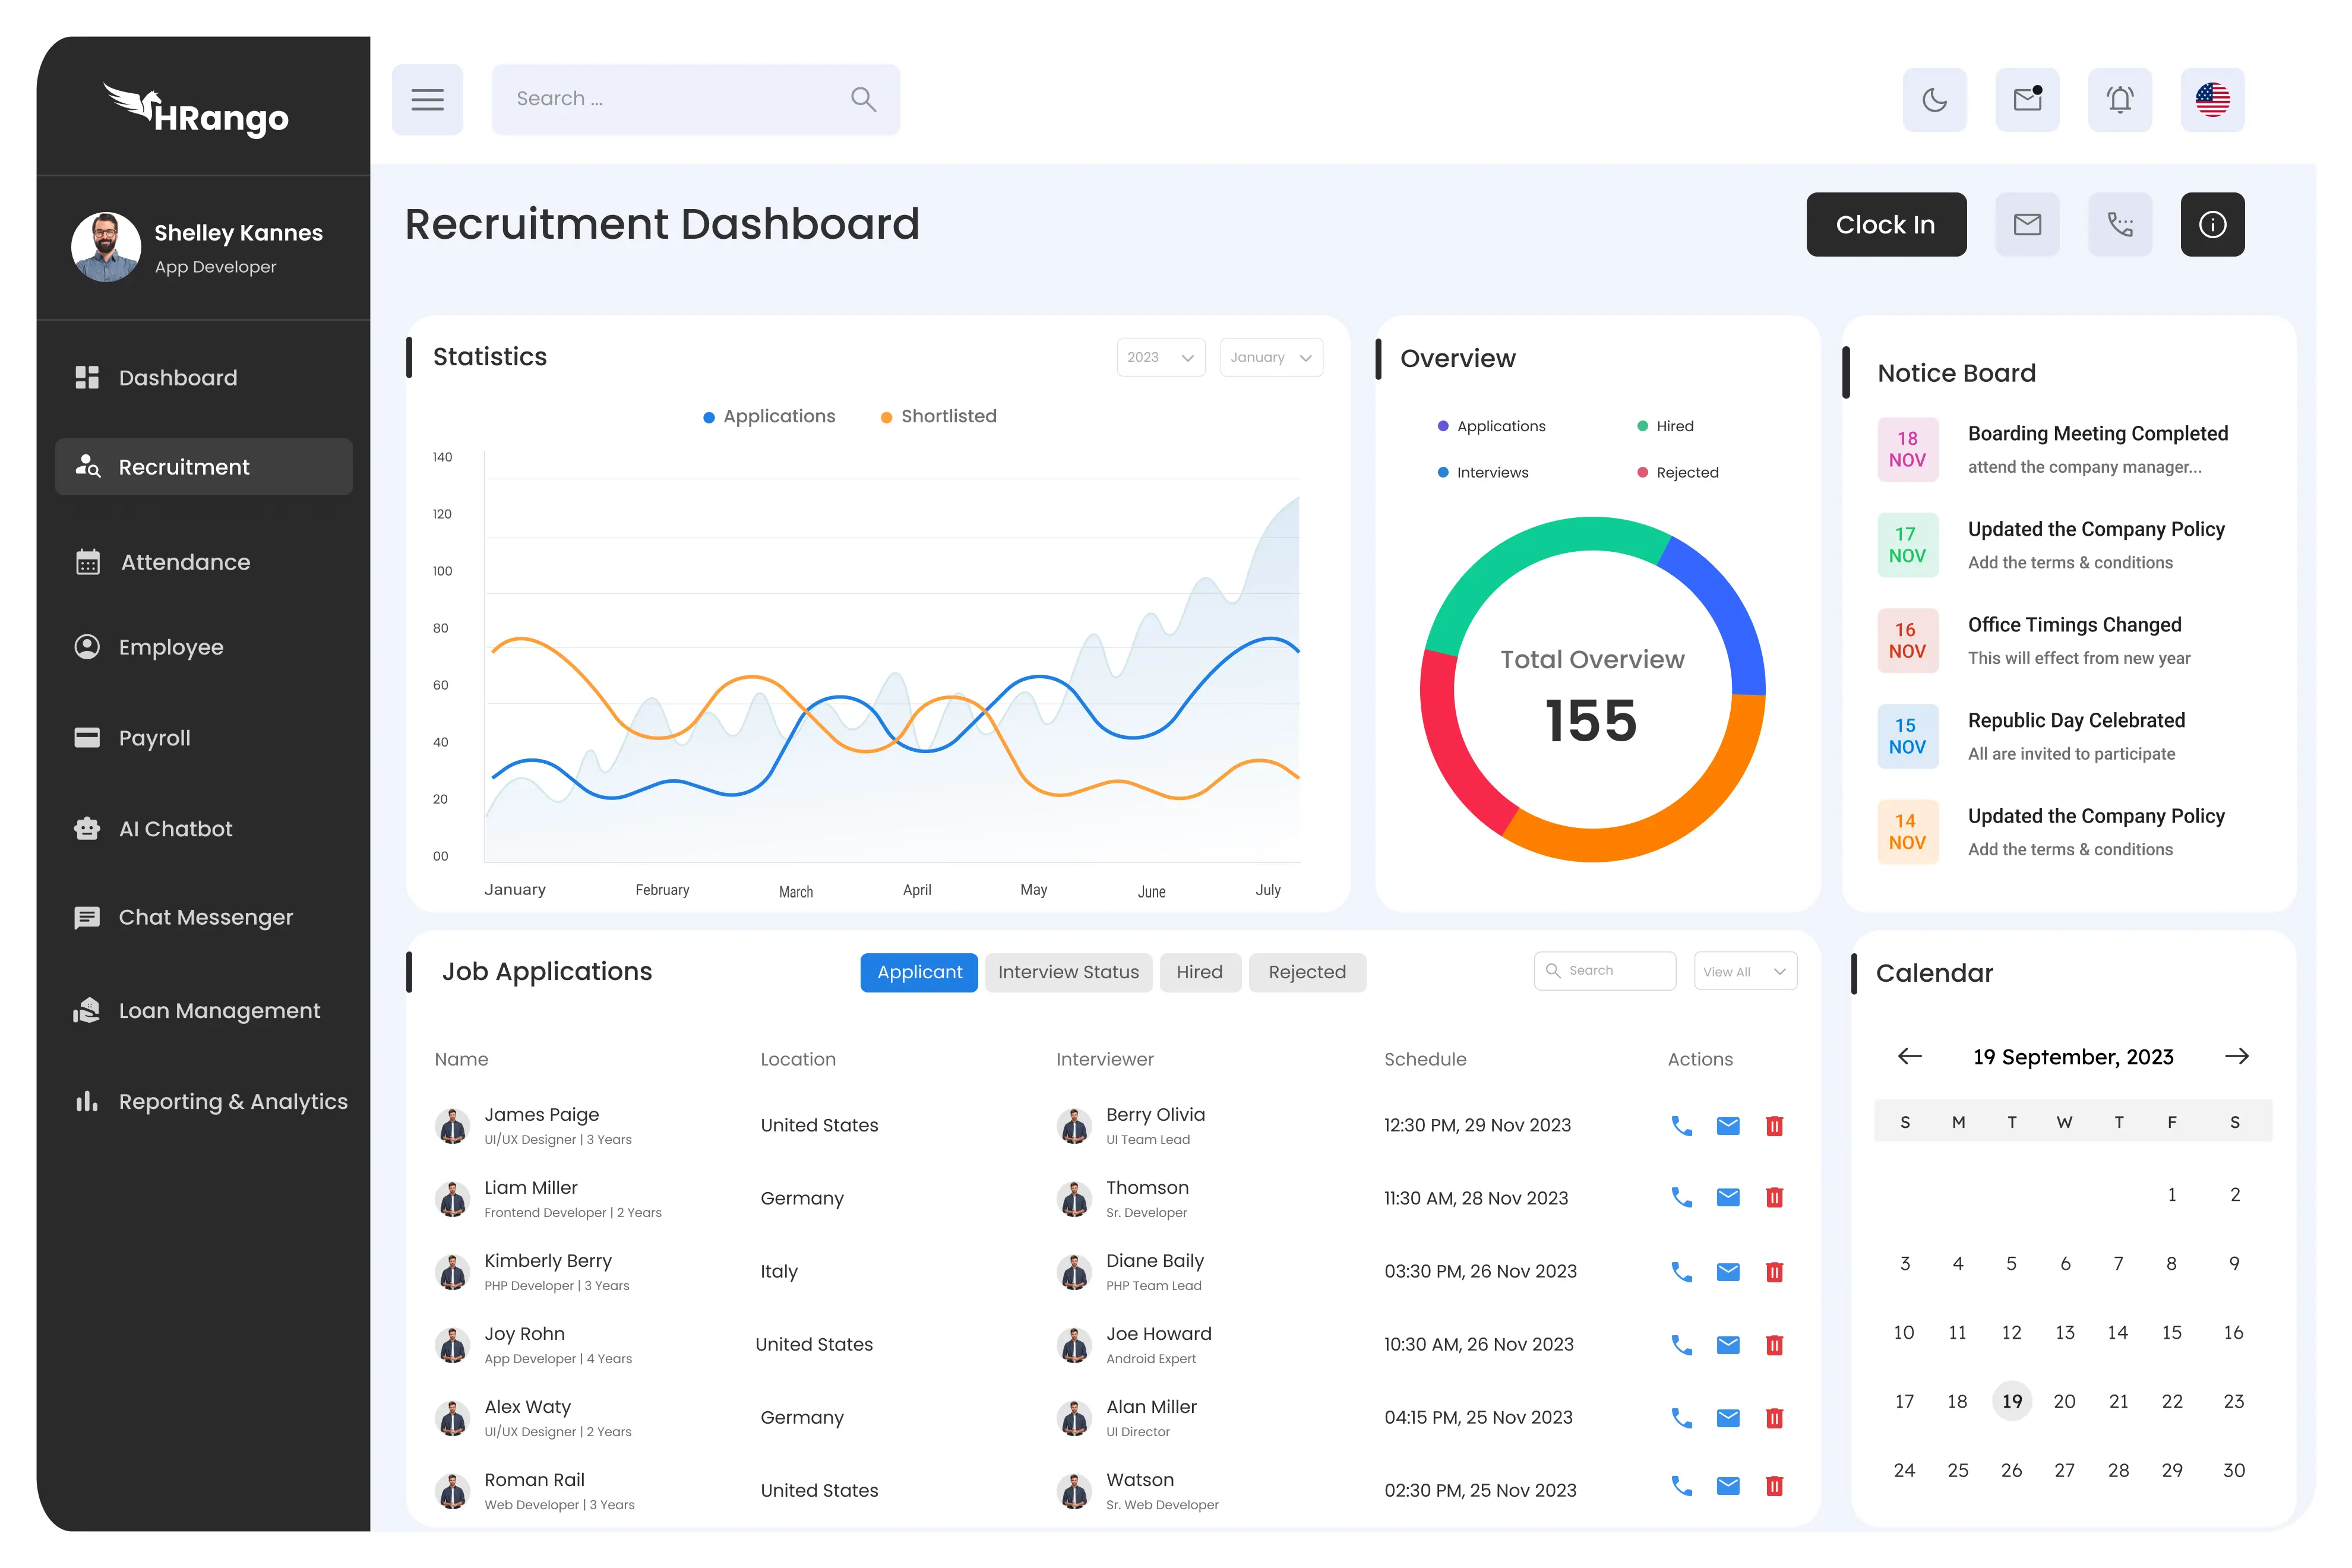The image size is (2352, 1568).
Task: Open the hamburger menu icon
Action: point(427,100)
